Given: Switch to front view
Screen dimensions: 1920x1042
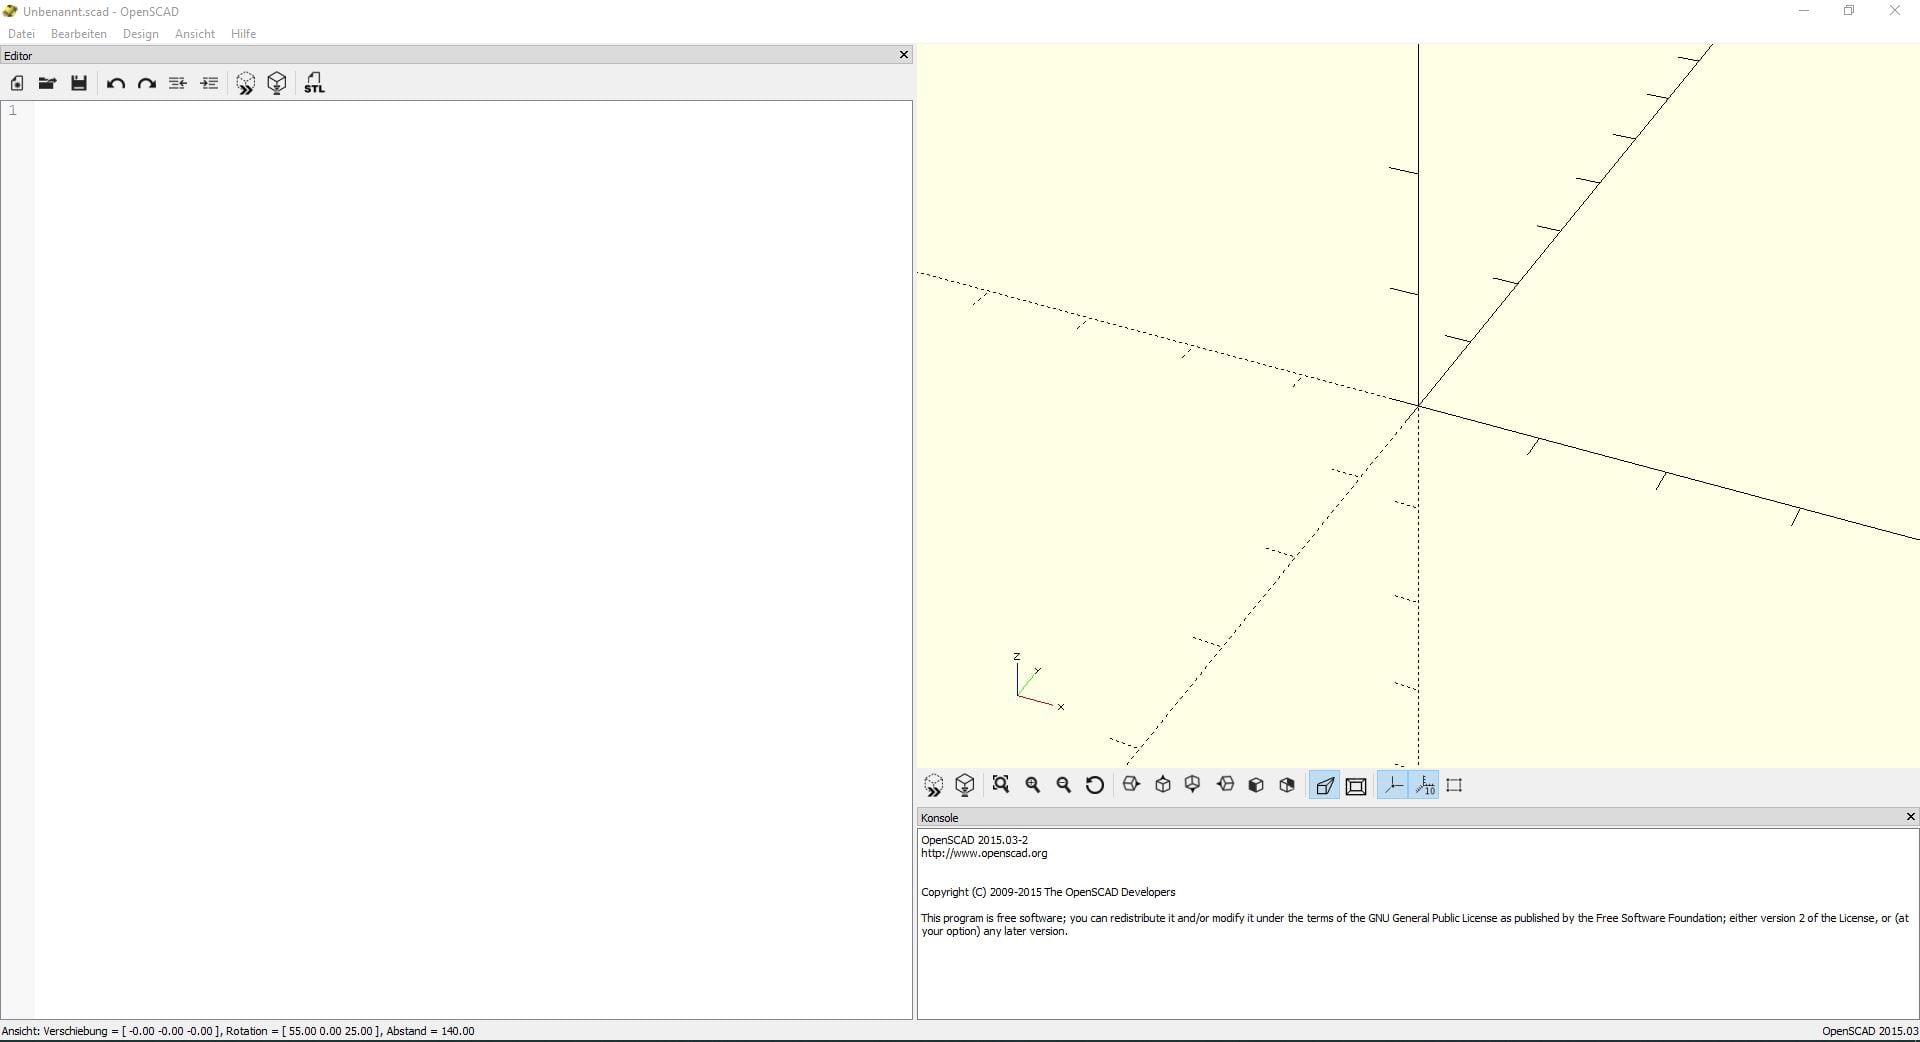Looking at the screenshot, I should click(x=1256, y=785).
